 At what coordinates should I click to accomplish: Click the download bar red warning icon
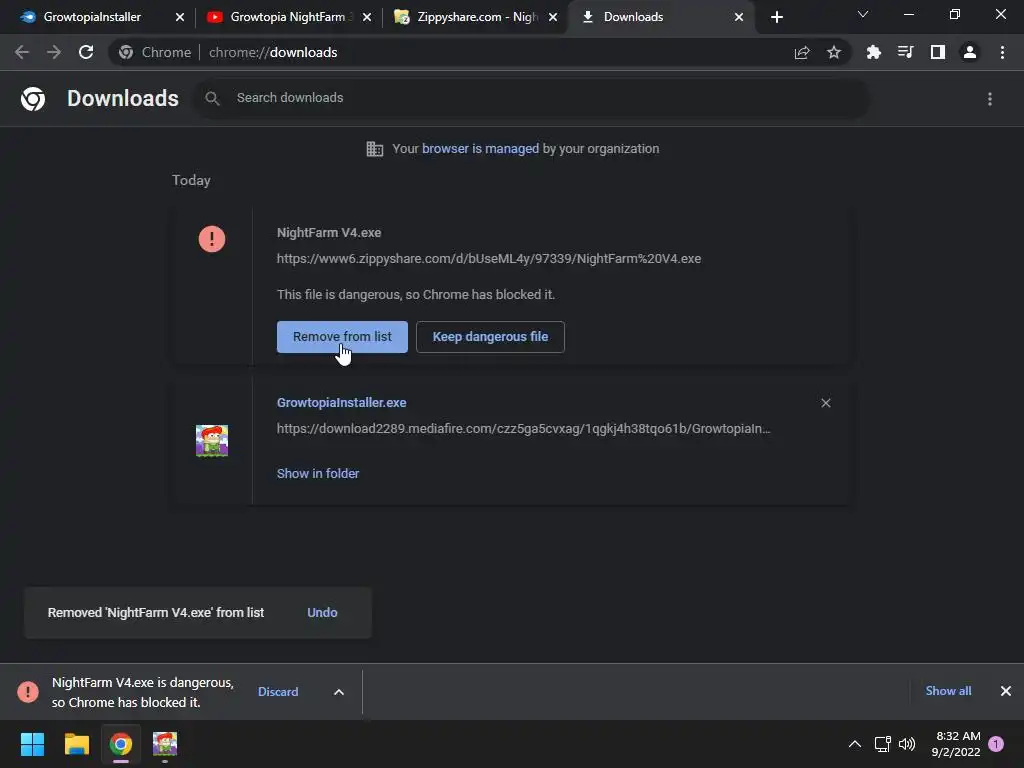(x=28, y=692)
